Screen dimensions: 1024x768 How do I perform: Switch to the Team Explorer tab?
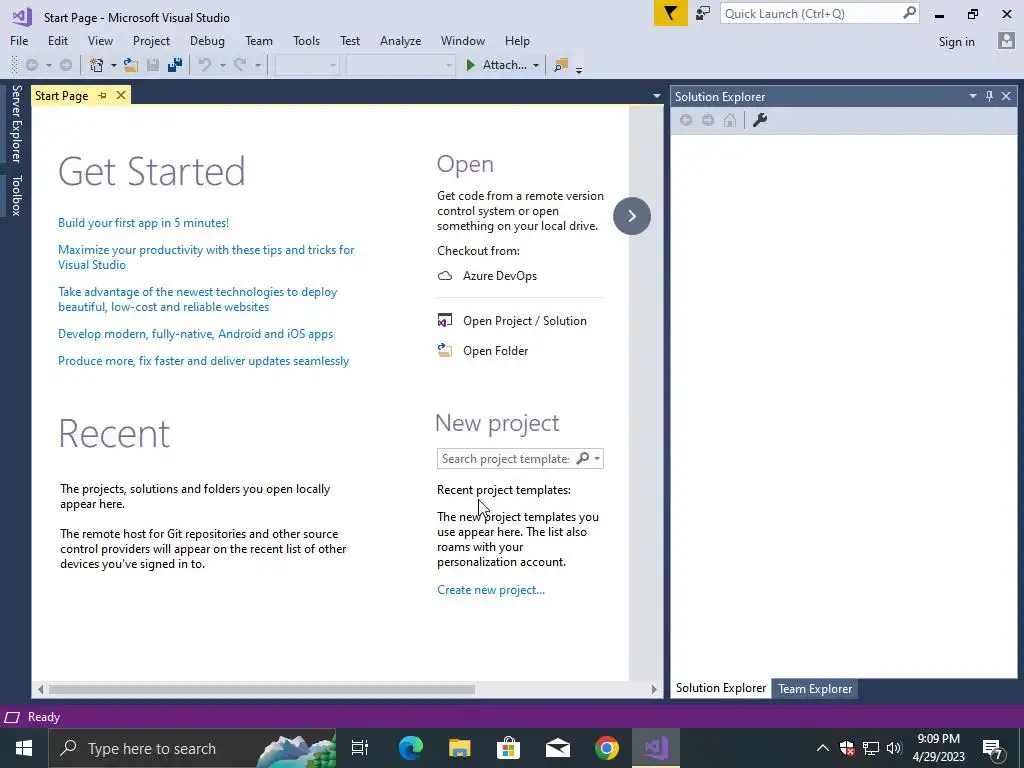(814, 688)
